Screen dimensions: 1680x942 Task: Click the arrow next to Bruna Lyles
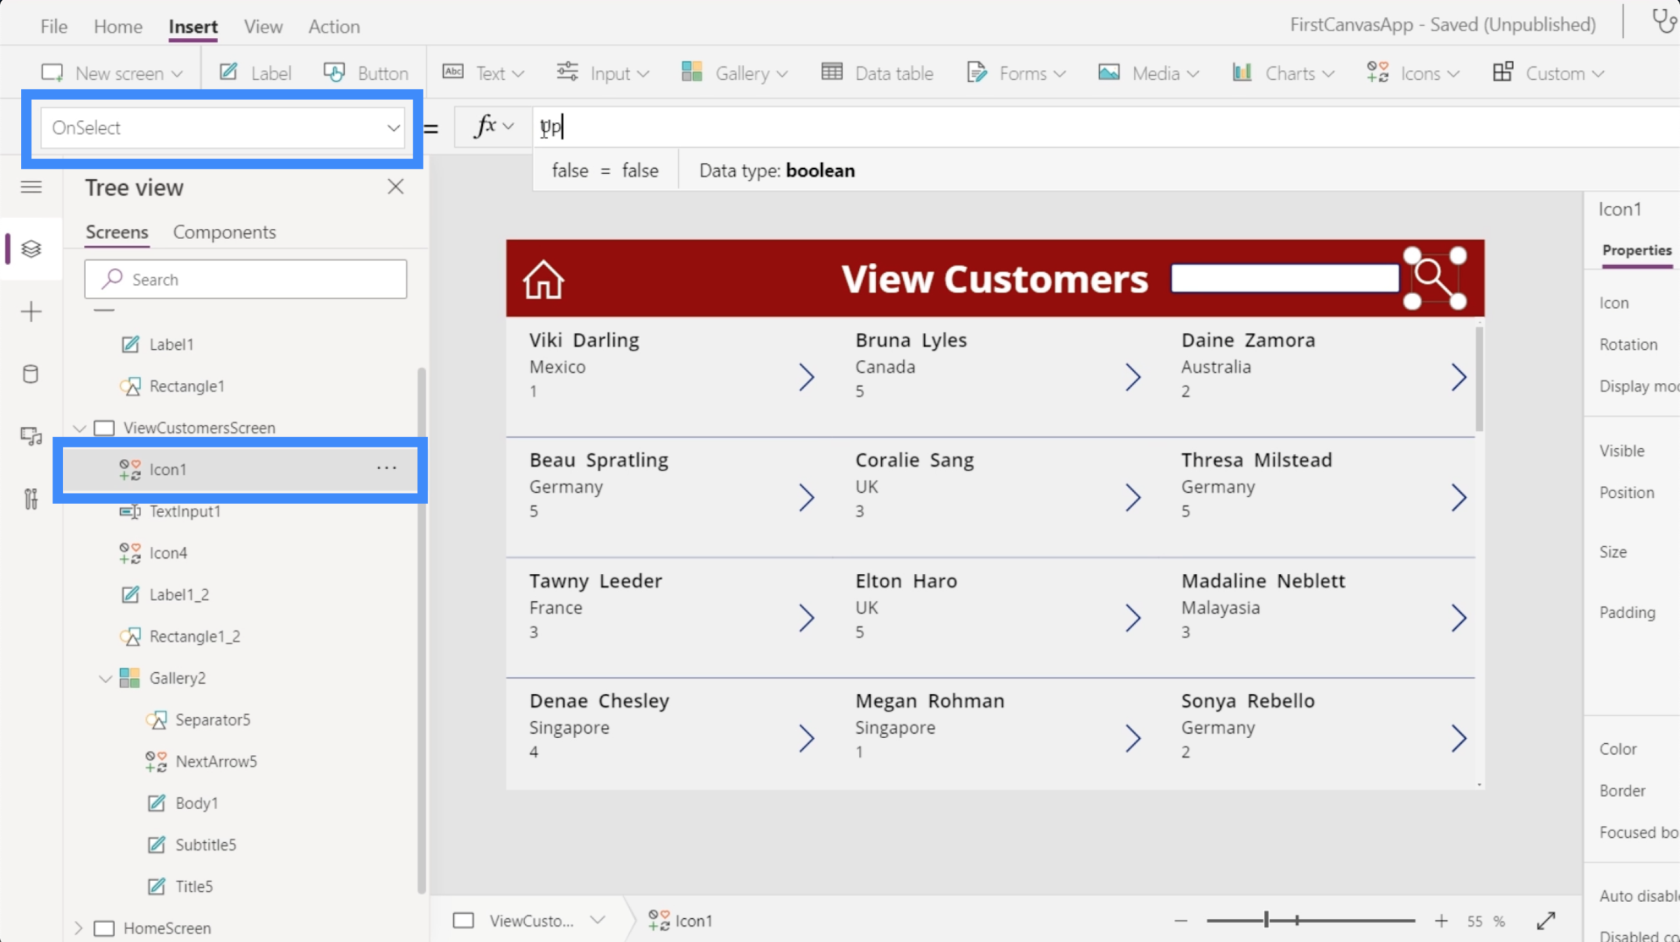pyautogui.click(x=1132, y=377)
